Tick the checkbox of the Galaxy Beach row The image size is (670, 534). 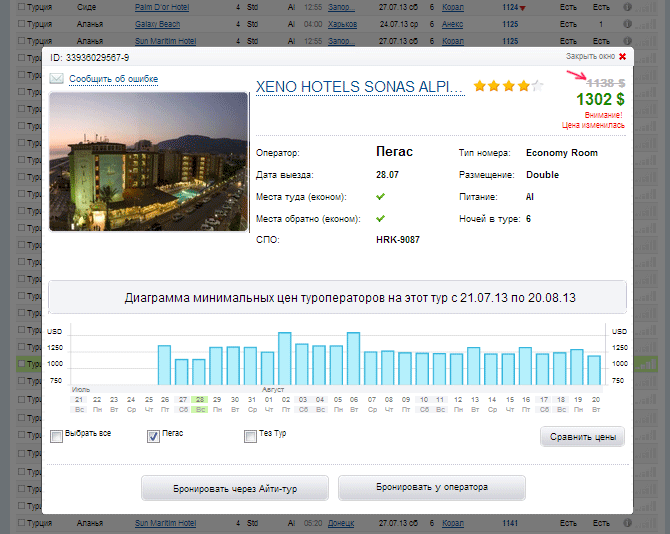(21, 23)
